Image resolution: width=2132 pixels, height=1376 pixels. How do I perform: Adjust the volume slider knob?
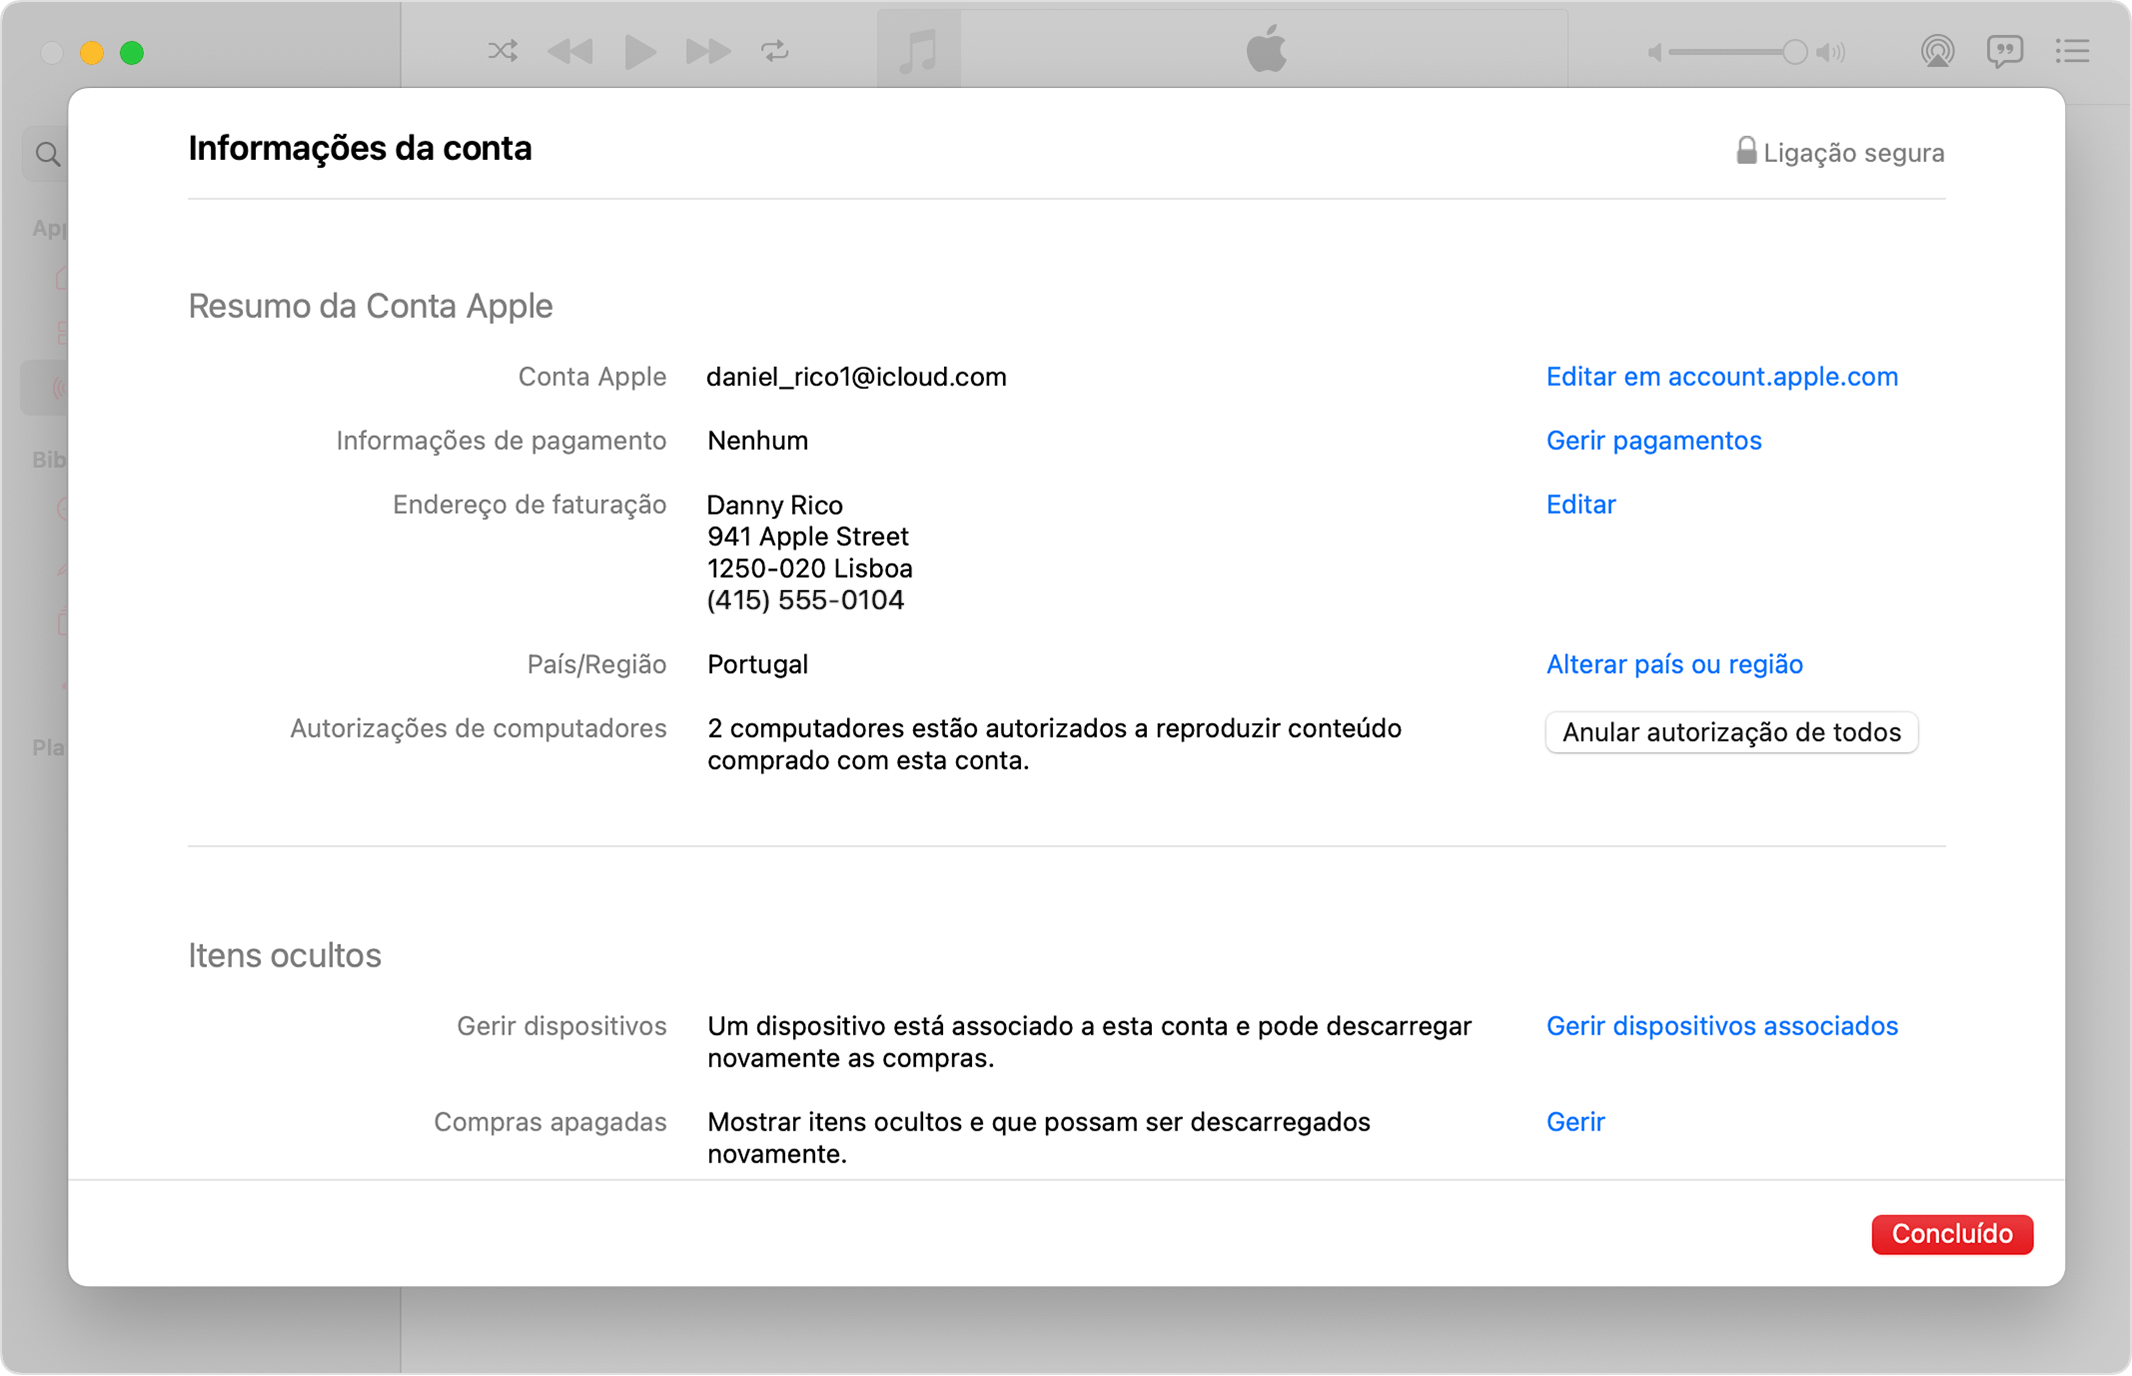pyautogui.click(x=1794, y=52)
